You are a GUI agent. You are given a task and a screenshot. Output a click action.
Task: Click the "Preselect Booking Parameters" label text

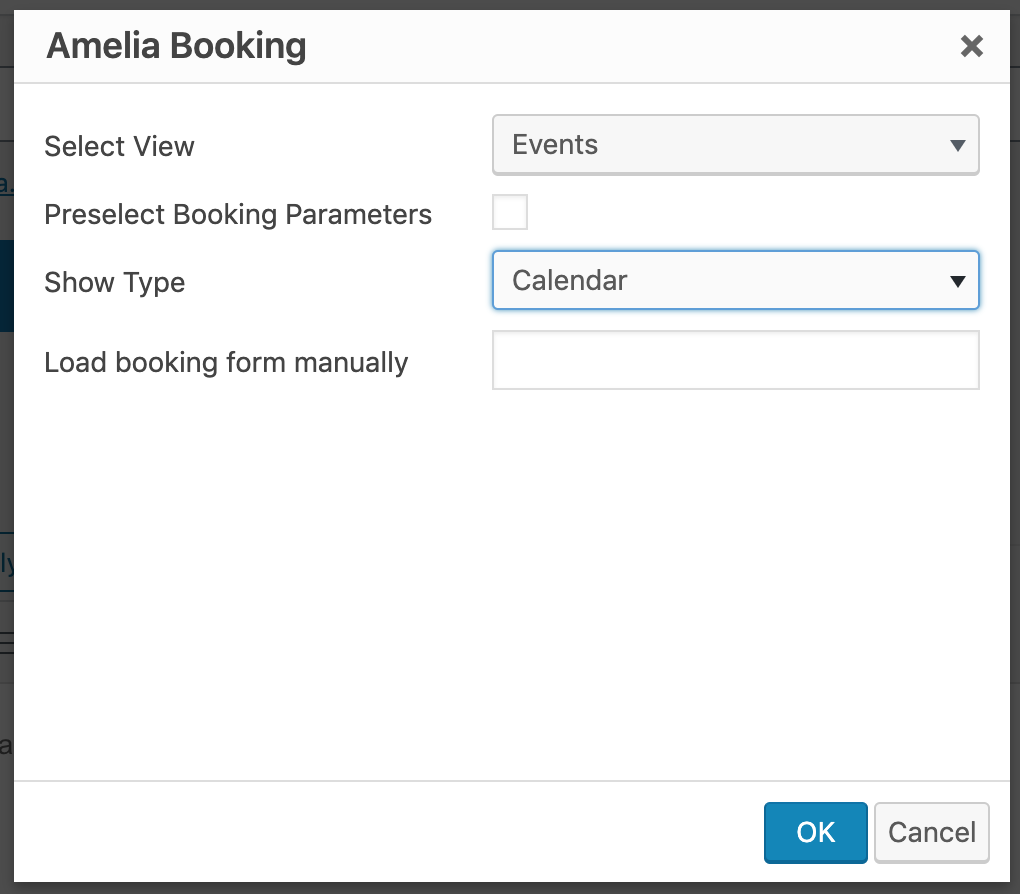point(238,215)
